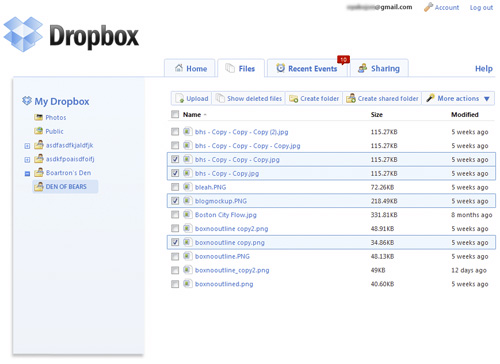Open the My Dropbox root heading
Image resolution: width=500 pixels, height=364 pixels.
point(62,101)
